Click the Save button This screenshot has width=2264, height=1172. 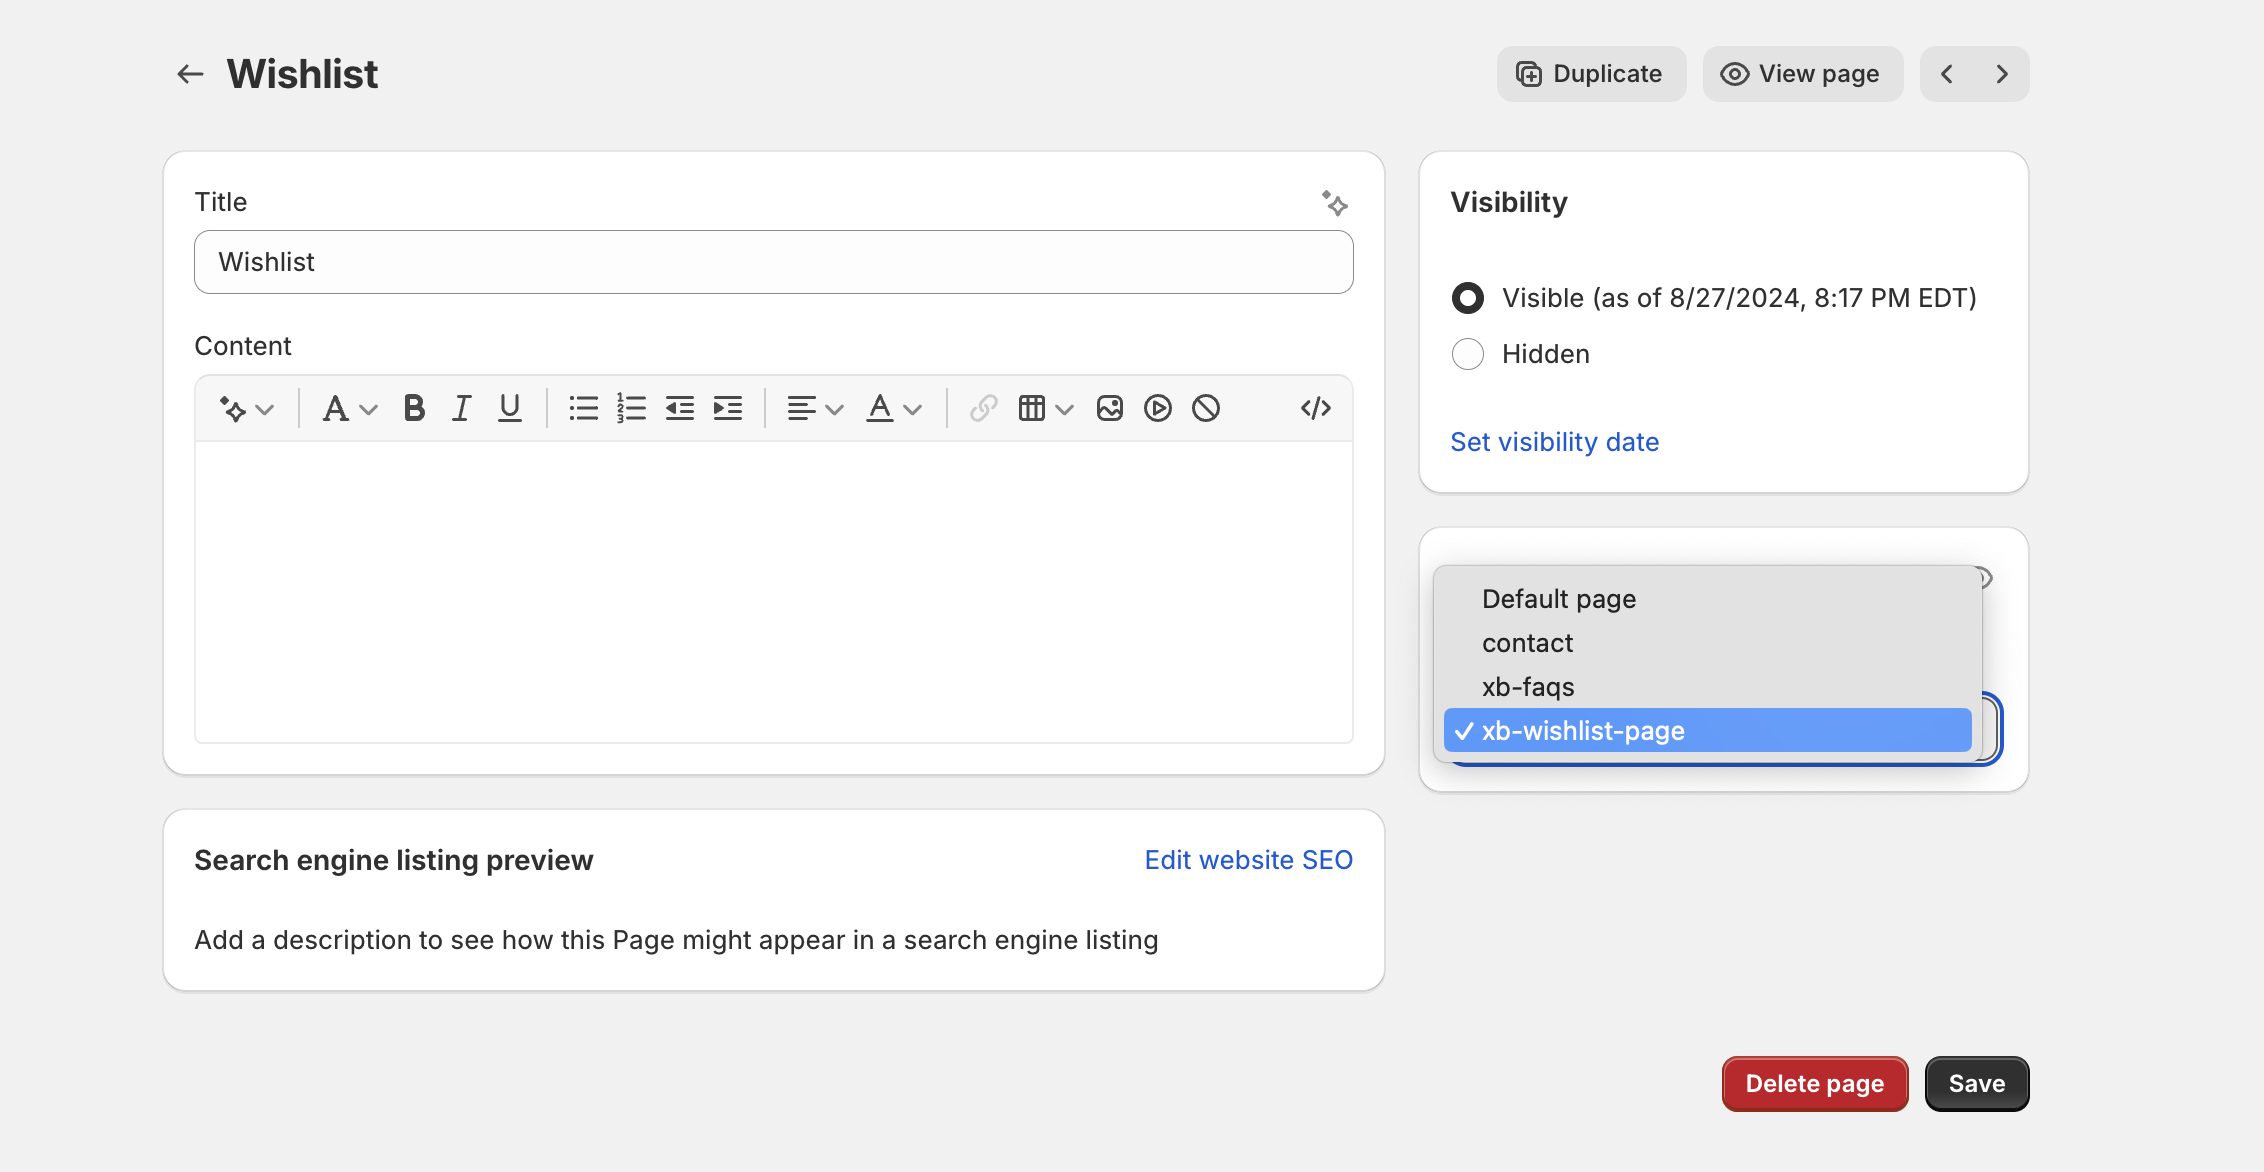pos(1976,1084)
